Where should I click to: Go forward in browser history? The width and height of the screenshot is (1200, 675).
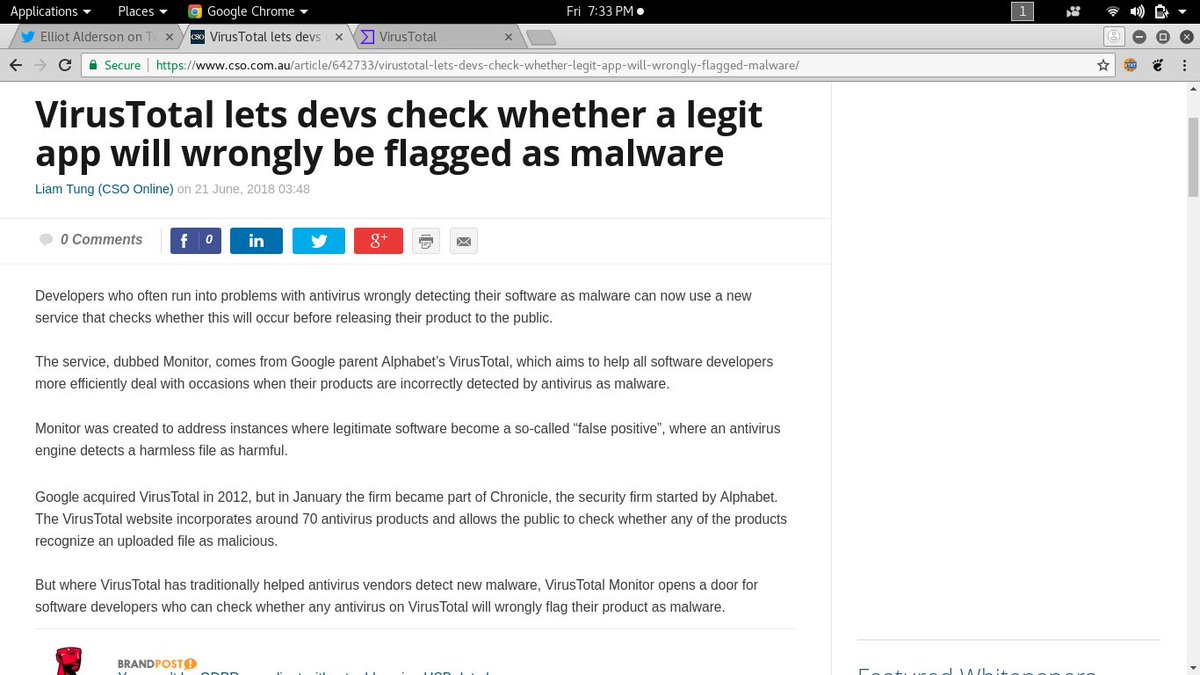click(40, 65)
